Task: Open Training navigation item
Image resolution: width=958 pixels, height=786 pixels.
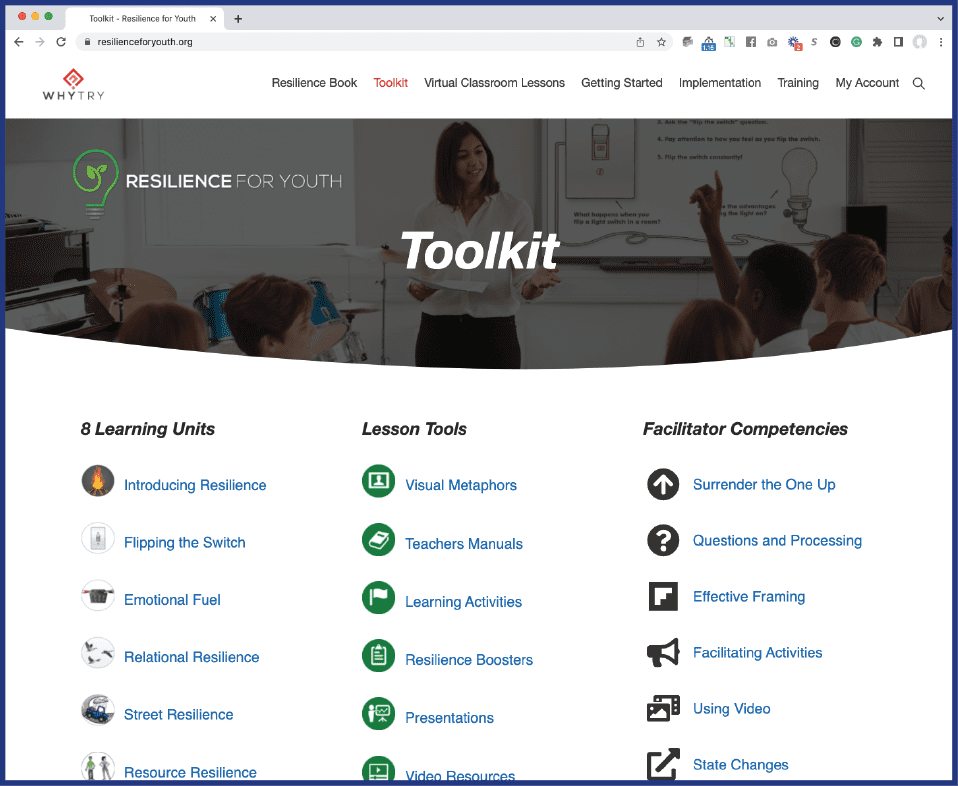Action: tap(798, 83)
